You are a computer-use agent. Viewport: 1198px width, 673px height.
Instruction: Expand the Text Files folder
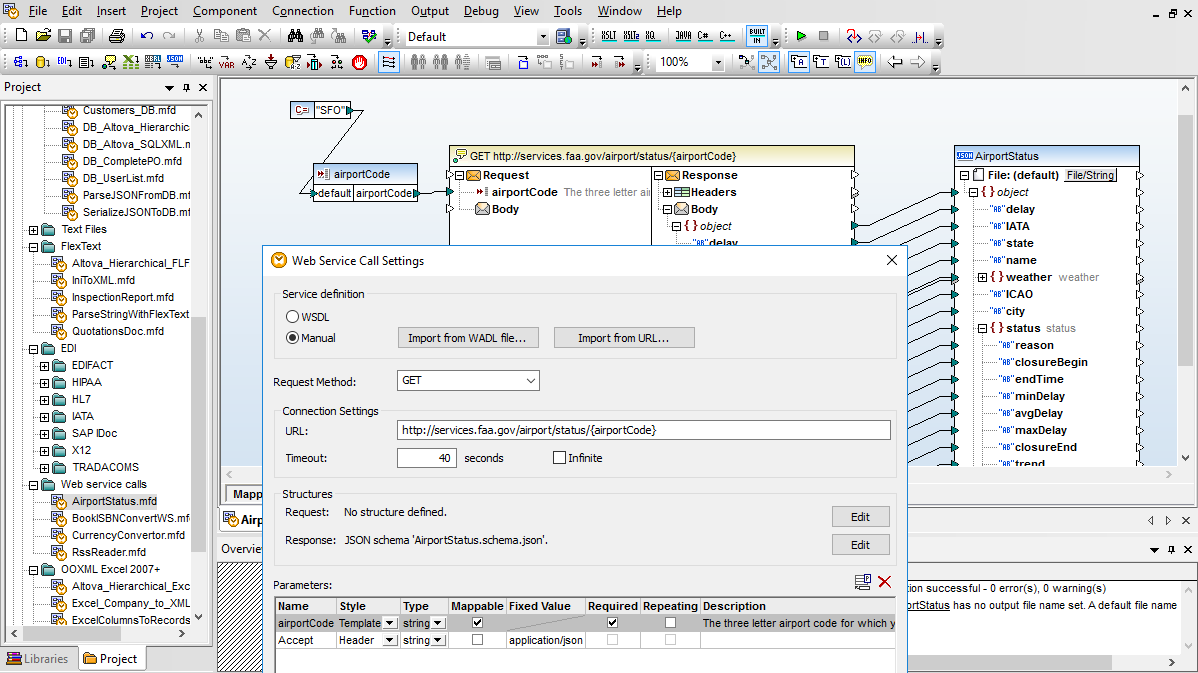click(34, 229)
